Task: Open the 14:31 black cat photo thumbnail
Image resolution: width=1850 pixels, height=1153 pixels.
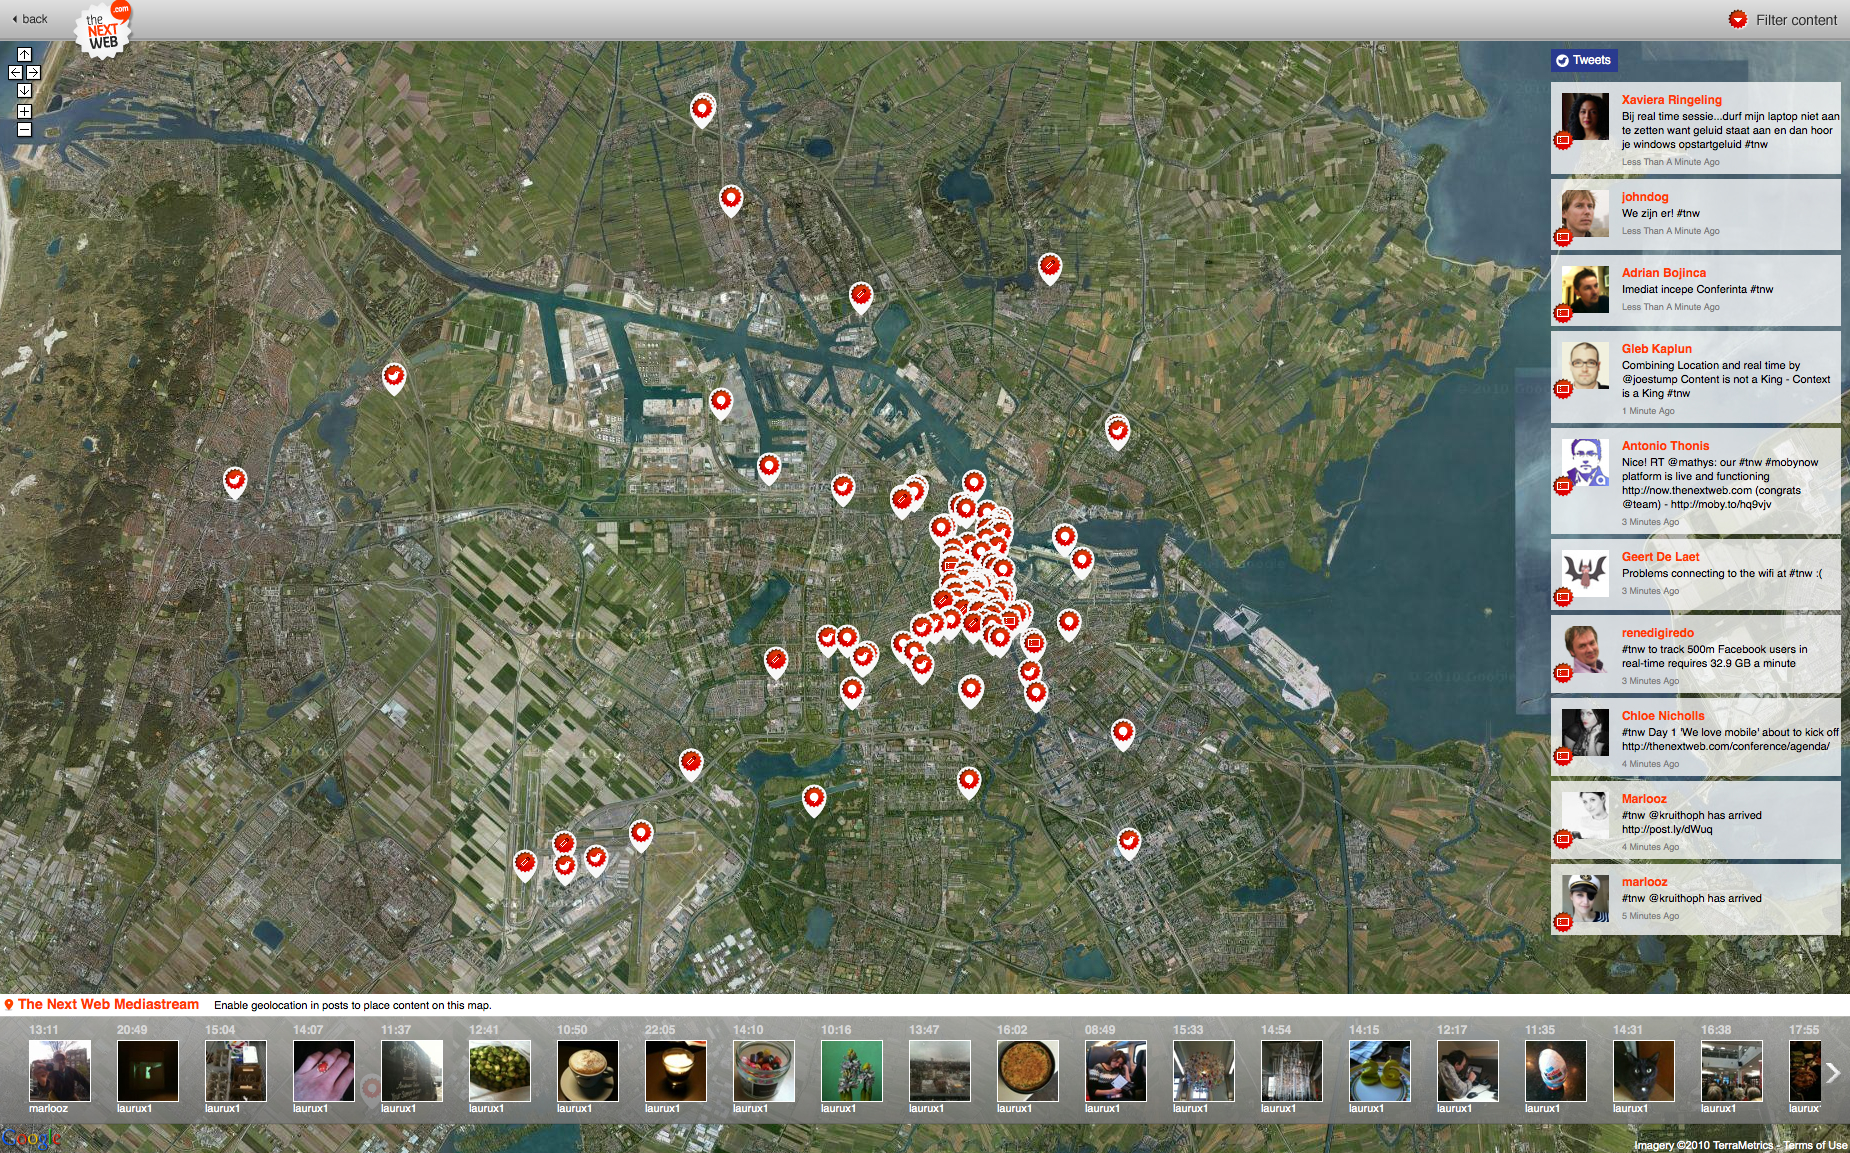Action: point(1643,1071)
